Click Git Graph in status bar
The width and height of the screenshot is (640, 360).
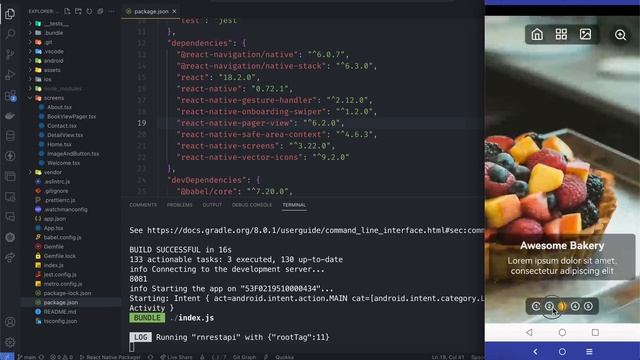pyautogui.click(x=244, y=357)
